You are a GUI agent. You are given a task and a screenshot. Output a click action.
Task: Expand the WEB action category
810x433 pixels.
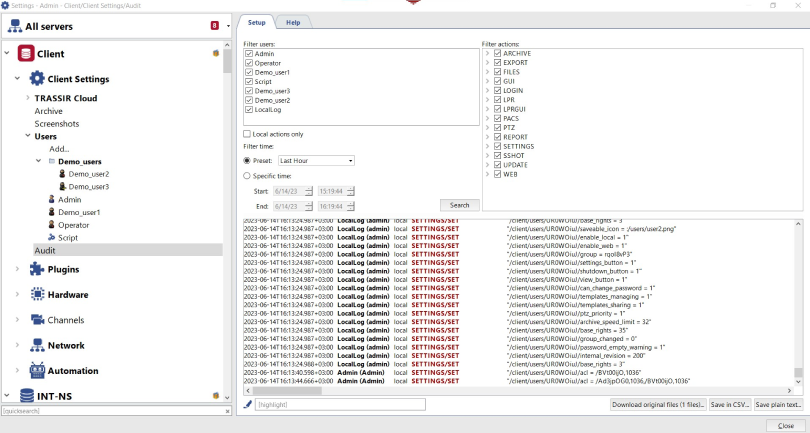click(487, 174)
